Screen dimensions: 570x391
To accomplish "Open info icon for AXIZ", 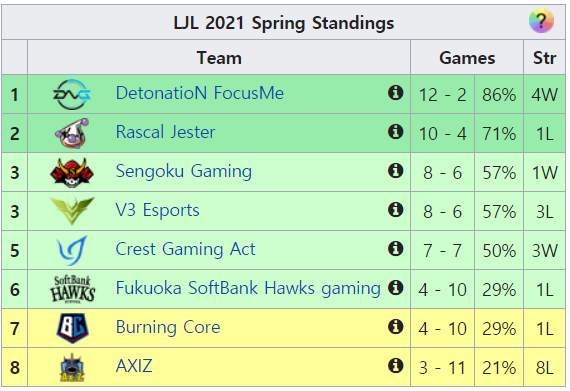I will [x=396, y=366].
